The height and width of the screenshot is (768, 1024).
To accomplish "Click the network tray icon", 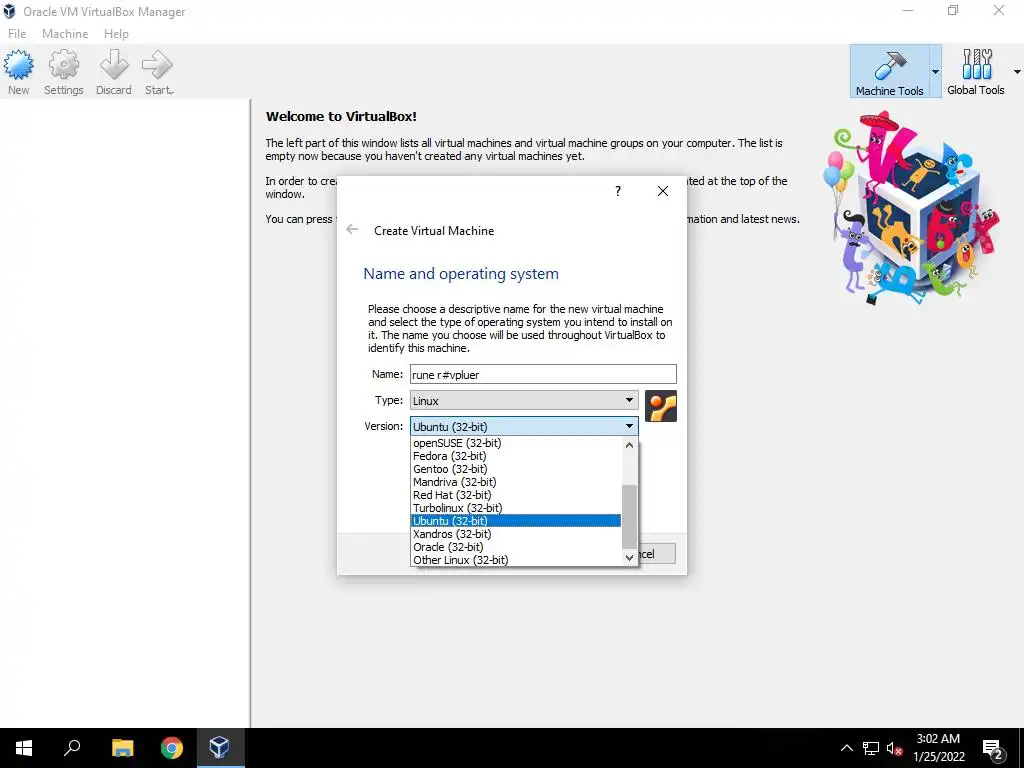I will click(x=871, y=748).
